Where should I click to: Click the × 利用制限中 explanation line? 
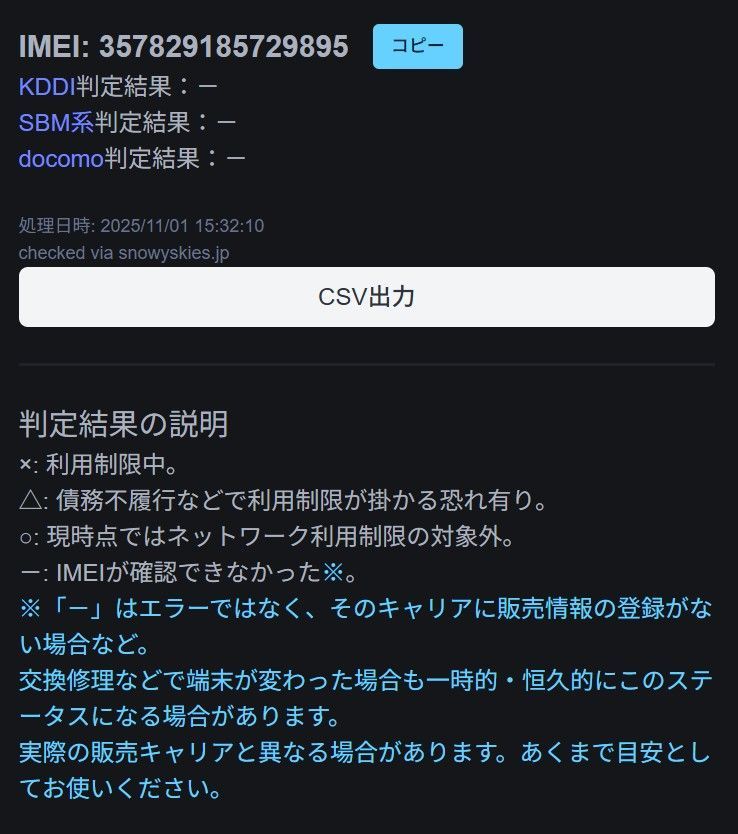(98, 464)
